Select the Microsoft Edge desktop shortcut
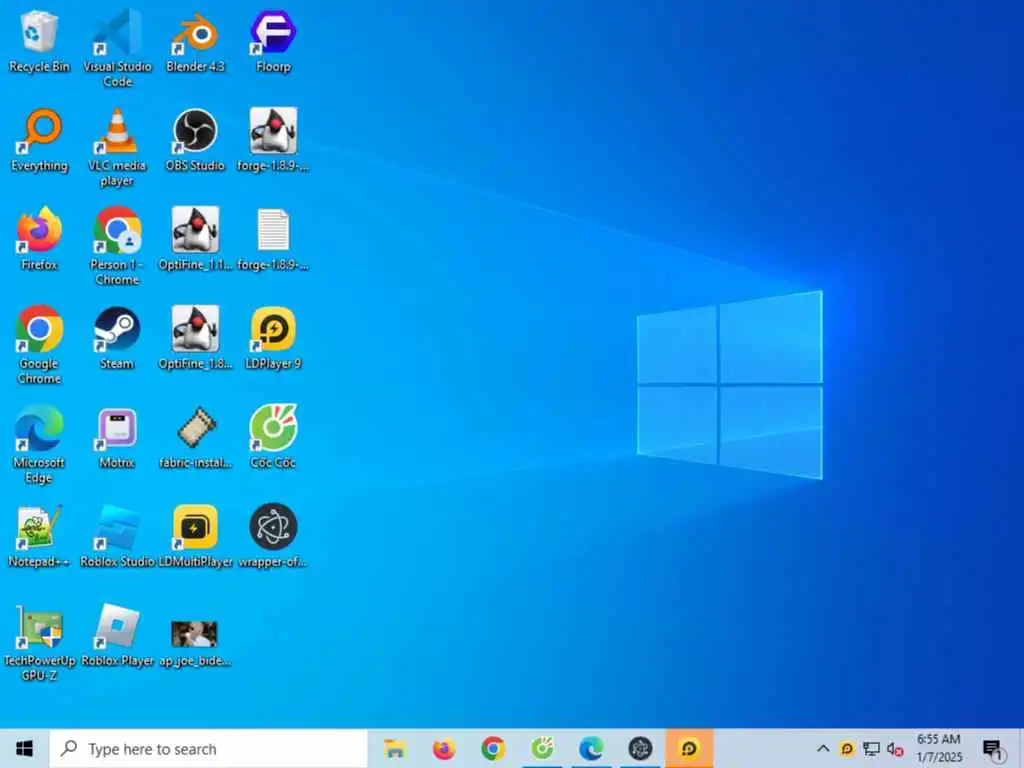Viewport: 1024px width, 768px height. click(x=39, y=444)
